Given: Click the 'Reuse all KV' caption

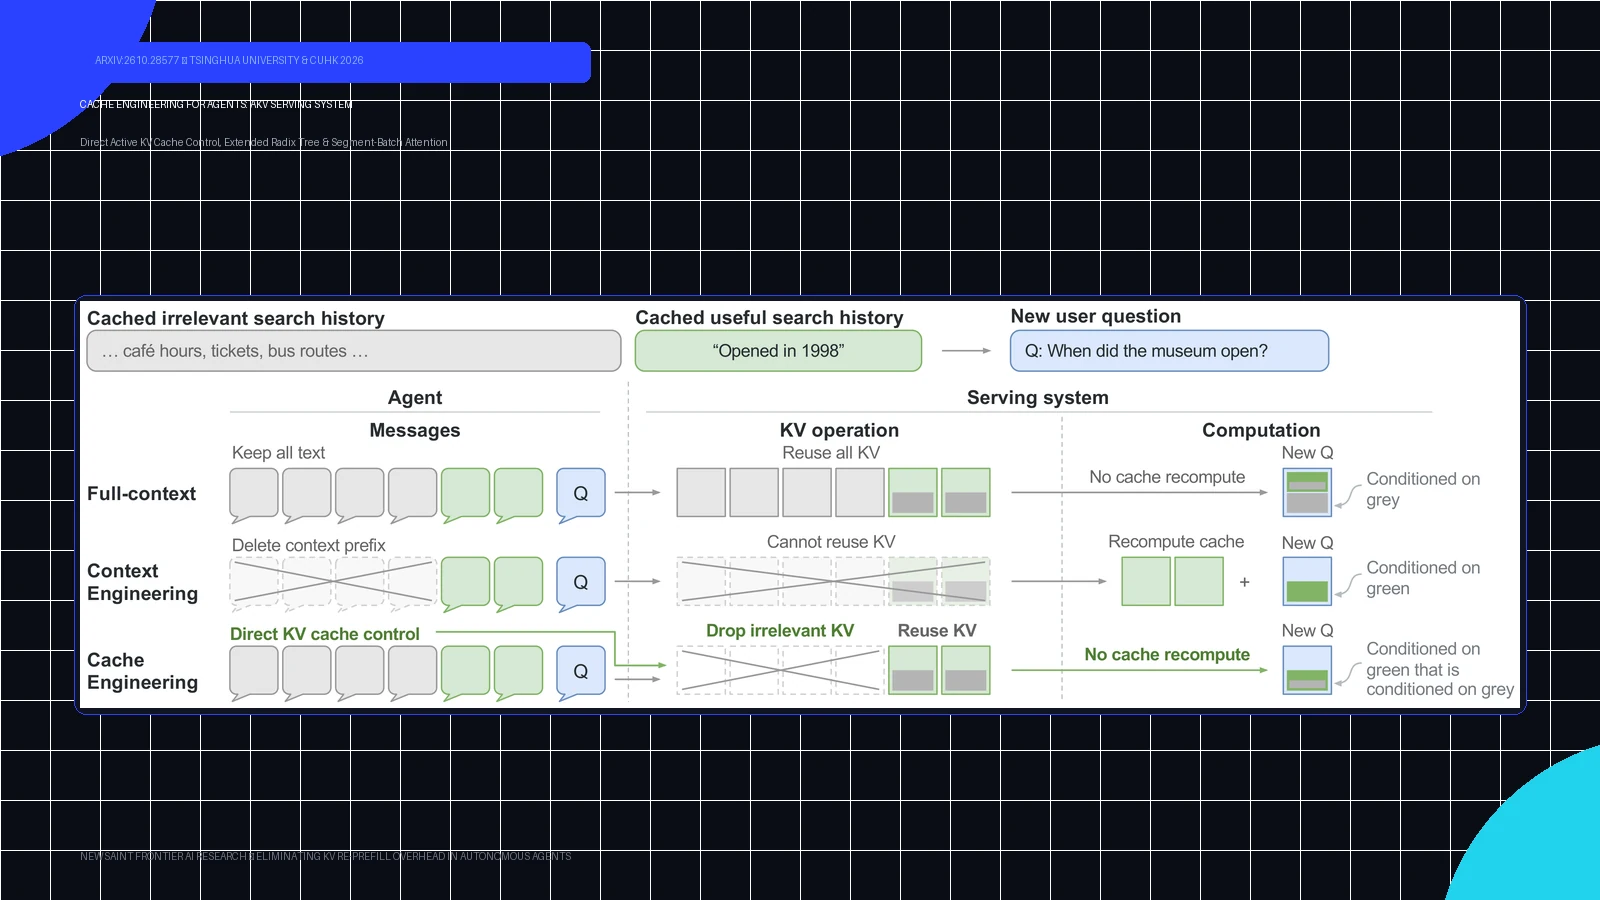Looking at the screenshot, I should point(831,453).
